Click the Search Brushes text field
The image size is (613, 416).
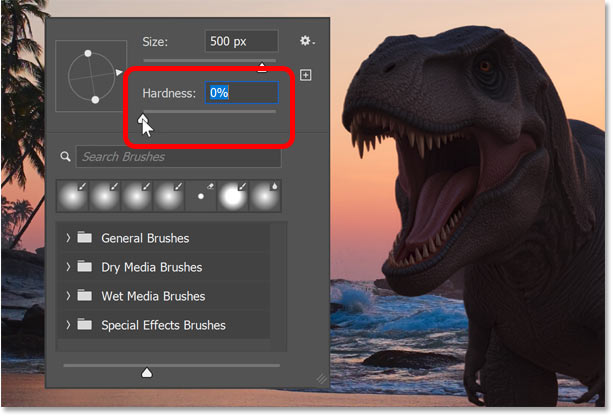tap(178, 157)
